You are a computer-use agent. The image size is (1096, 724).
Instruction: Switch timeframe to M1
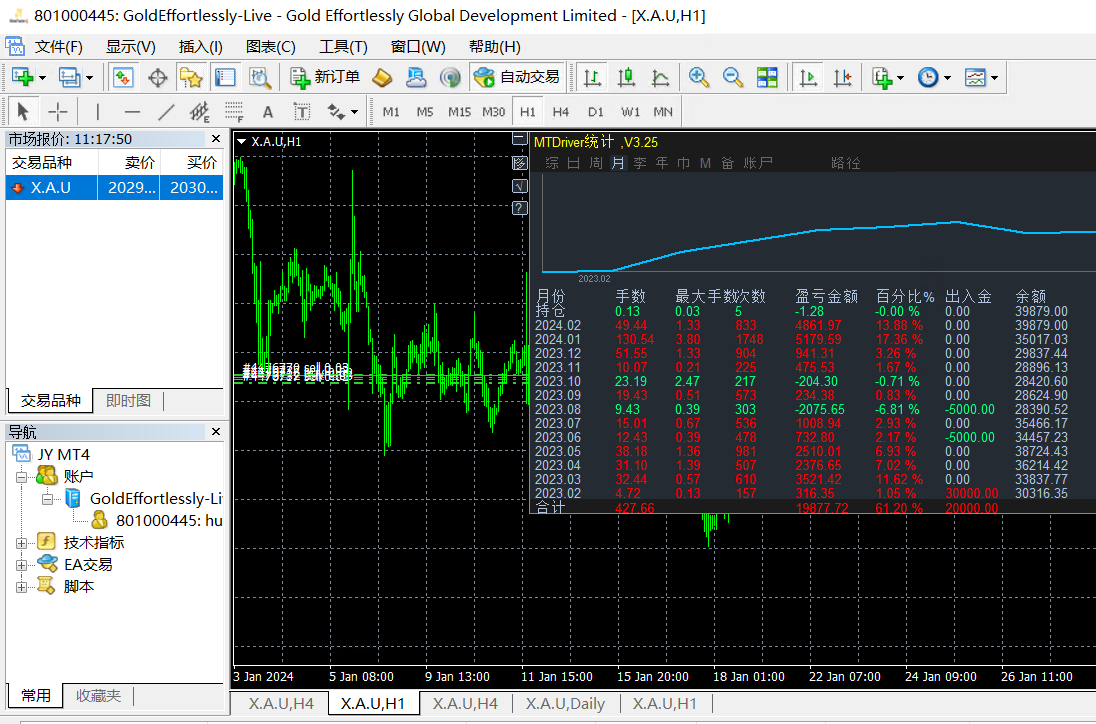[391, 112]
